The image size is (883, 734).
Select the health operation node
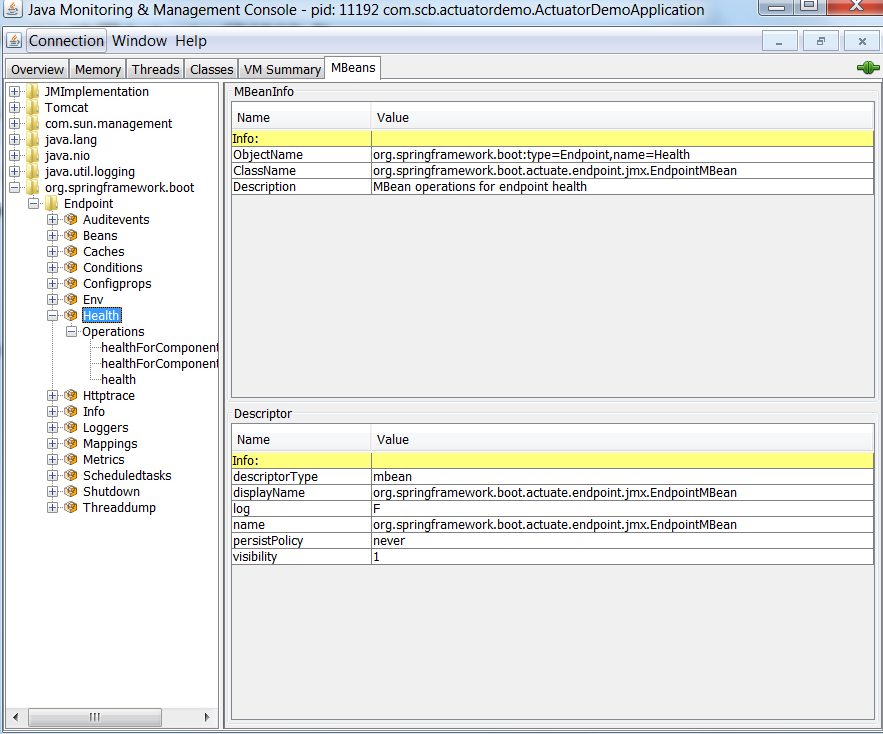[x=118, y=379]
